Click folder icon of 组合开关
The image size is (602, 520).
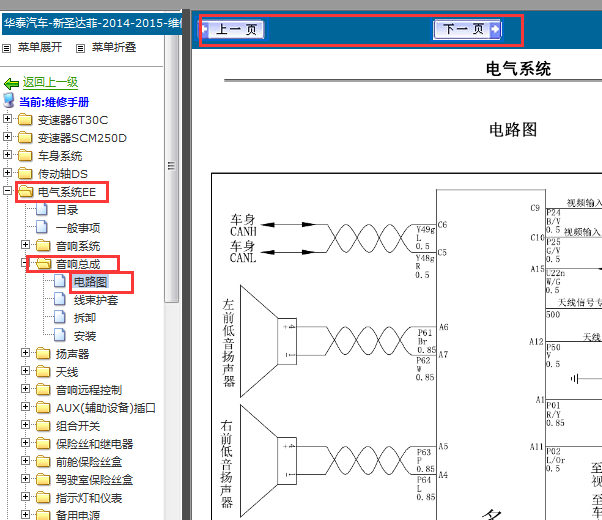click(43, 425)
